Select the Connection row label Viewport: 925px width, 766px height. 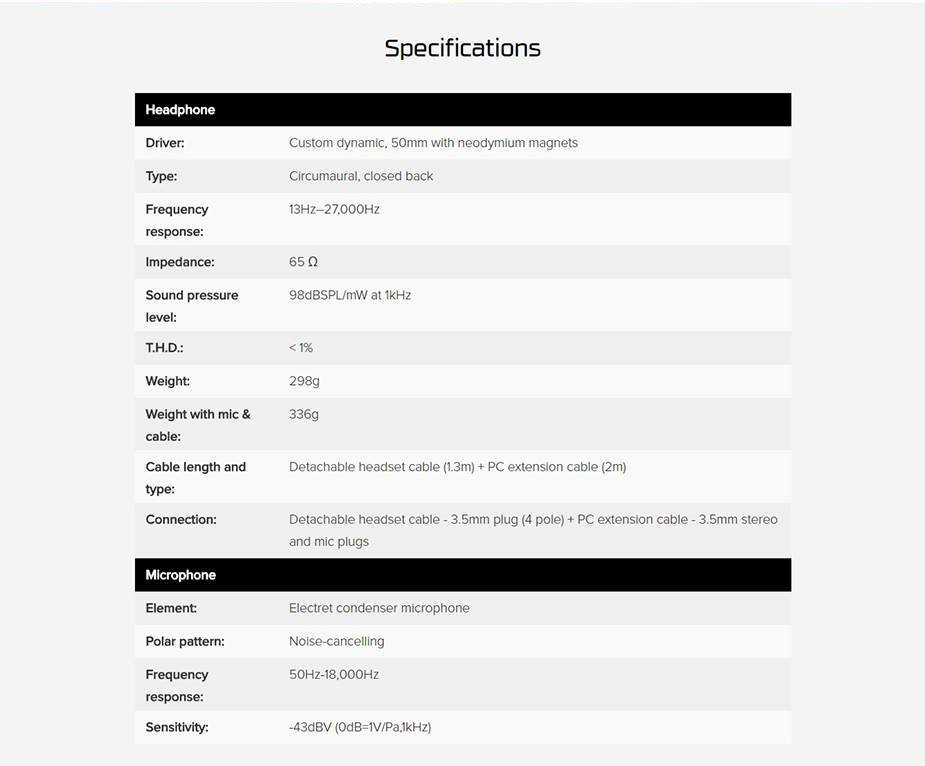pyautogui.click(x=181, y=520)
